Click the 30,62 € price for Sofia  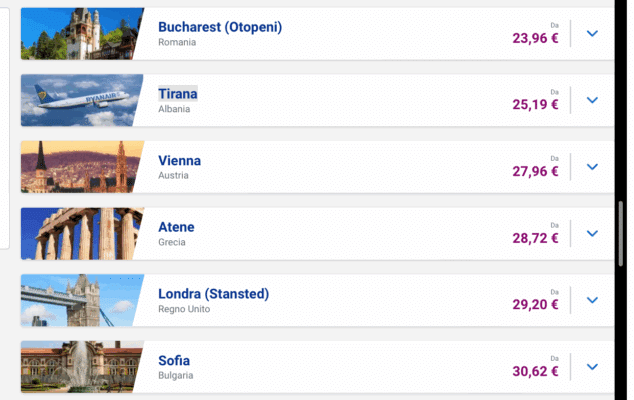535,372
